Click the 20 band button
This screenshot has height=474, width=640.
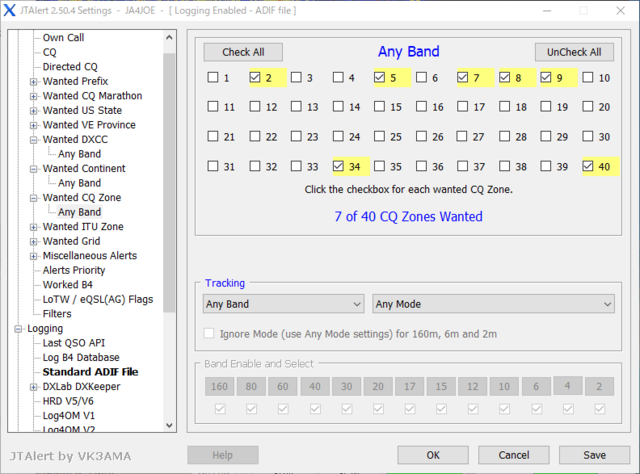tap(378, 386)
